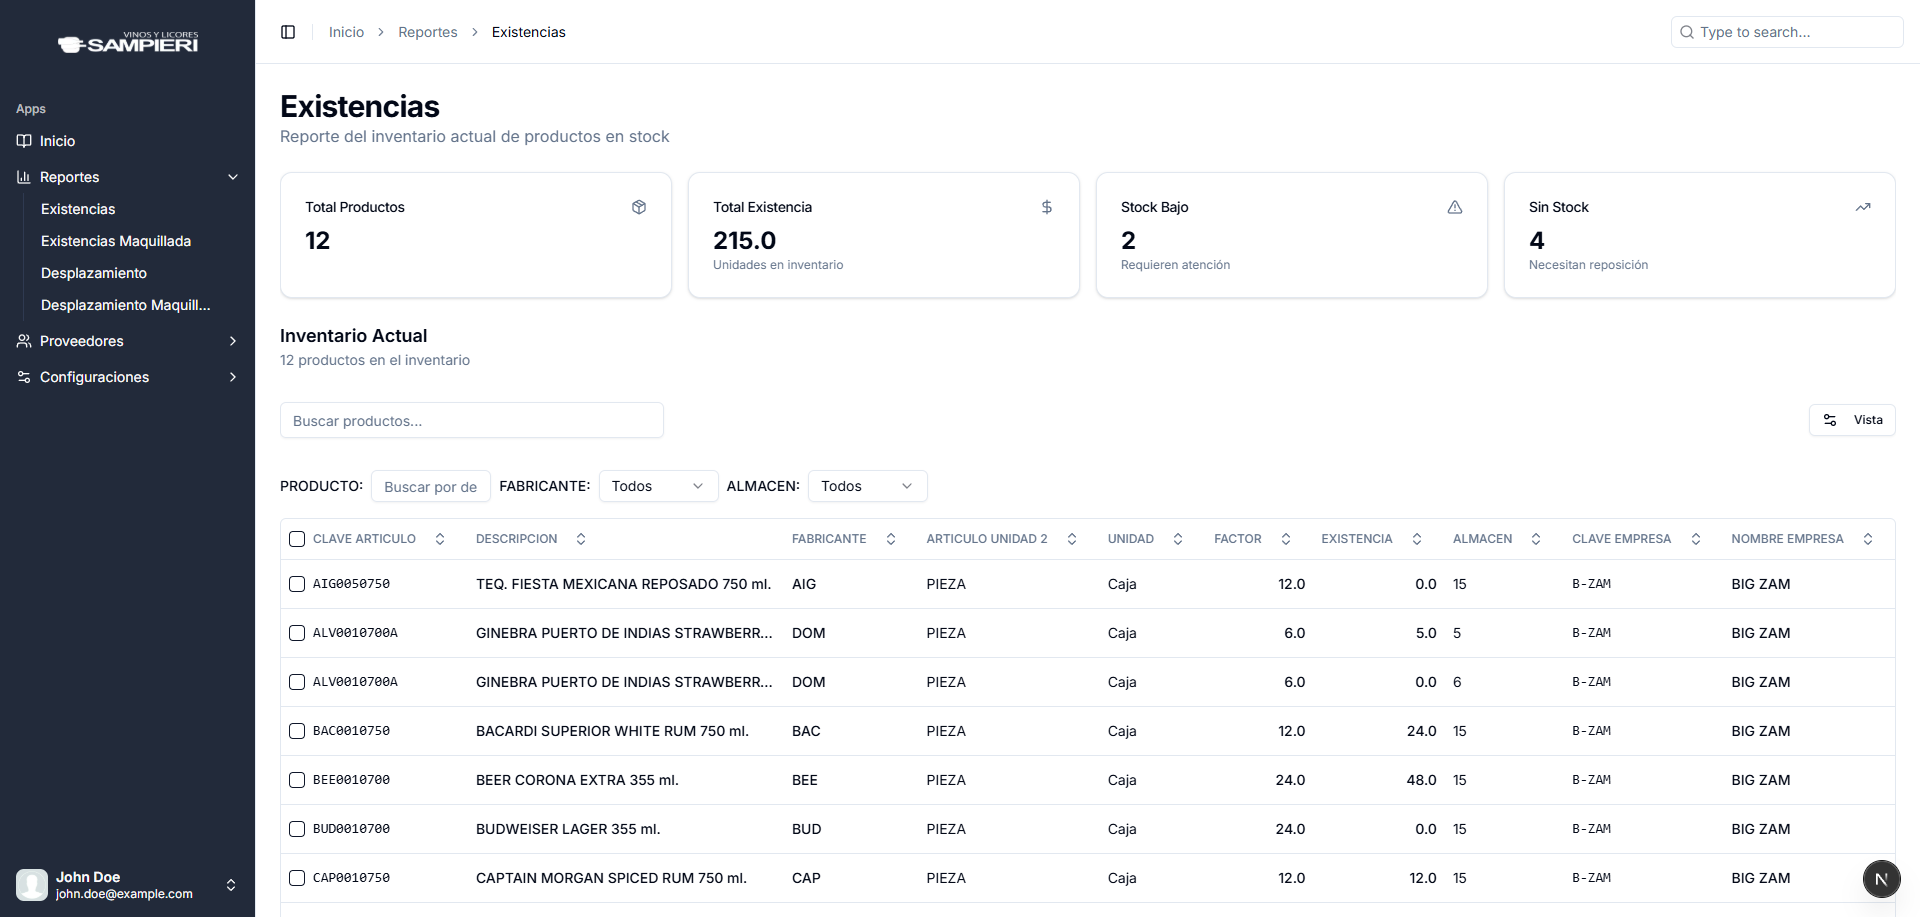Select the AIG0050750 row checkbox
The height and width of the screenshot is (917, 1920).
(x=297, y=584)
